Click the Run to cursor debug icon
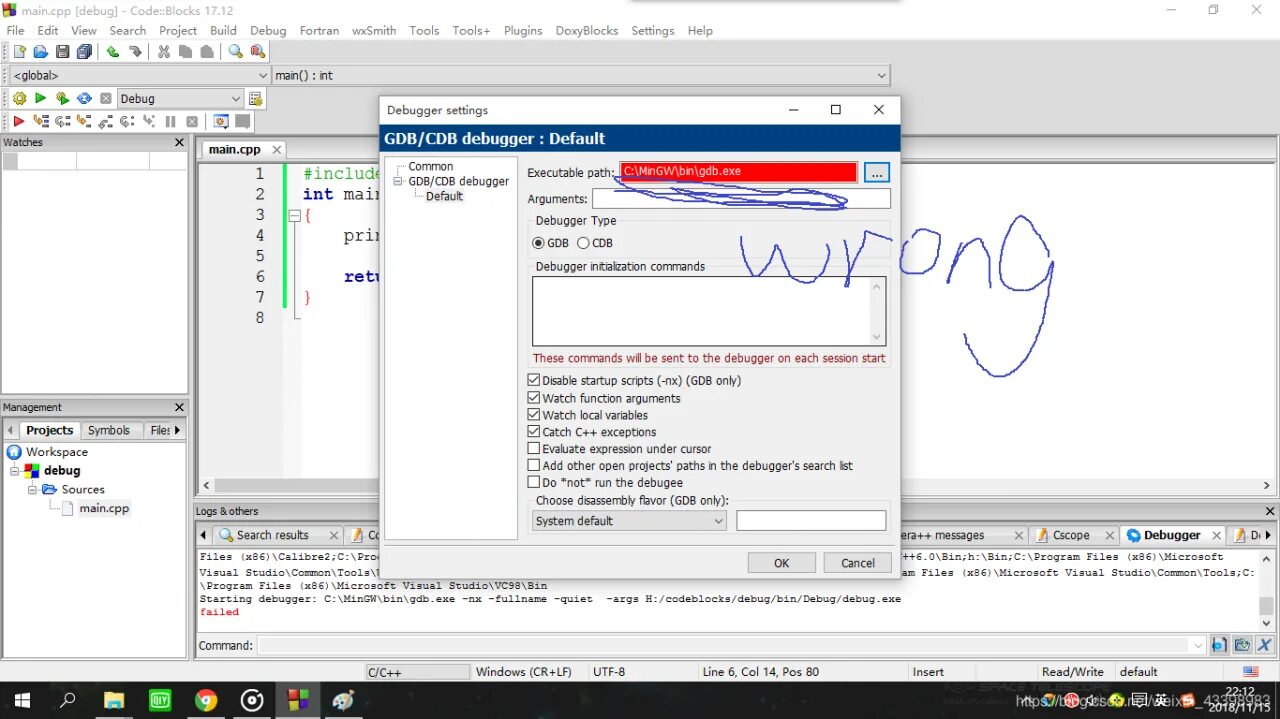The image size is (1280, 719). tap(41, 121)
